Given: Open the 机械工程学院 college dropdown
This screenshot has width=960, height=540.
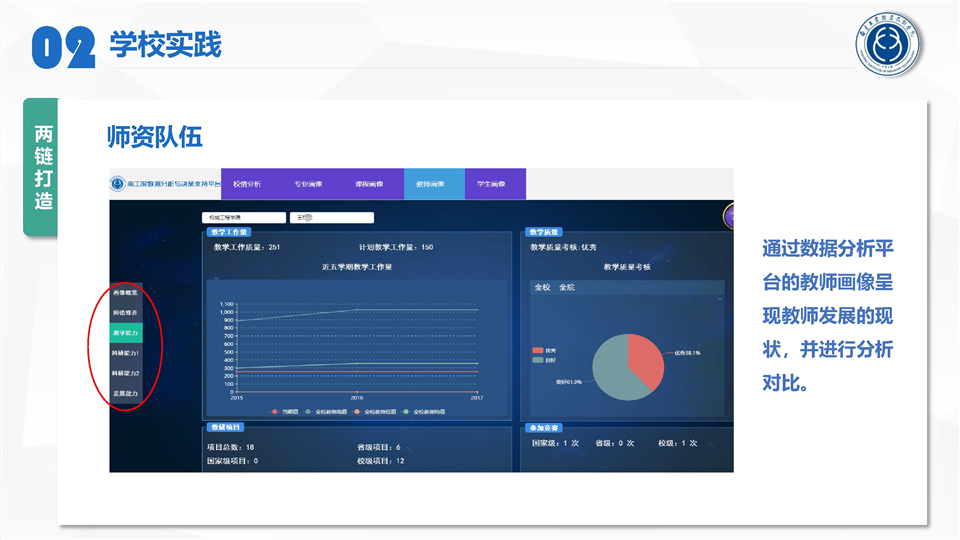Looking at the screenshot, I should 244,217.
